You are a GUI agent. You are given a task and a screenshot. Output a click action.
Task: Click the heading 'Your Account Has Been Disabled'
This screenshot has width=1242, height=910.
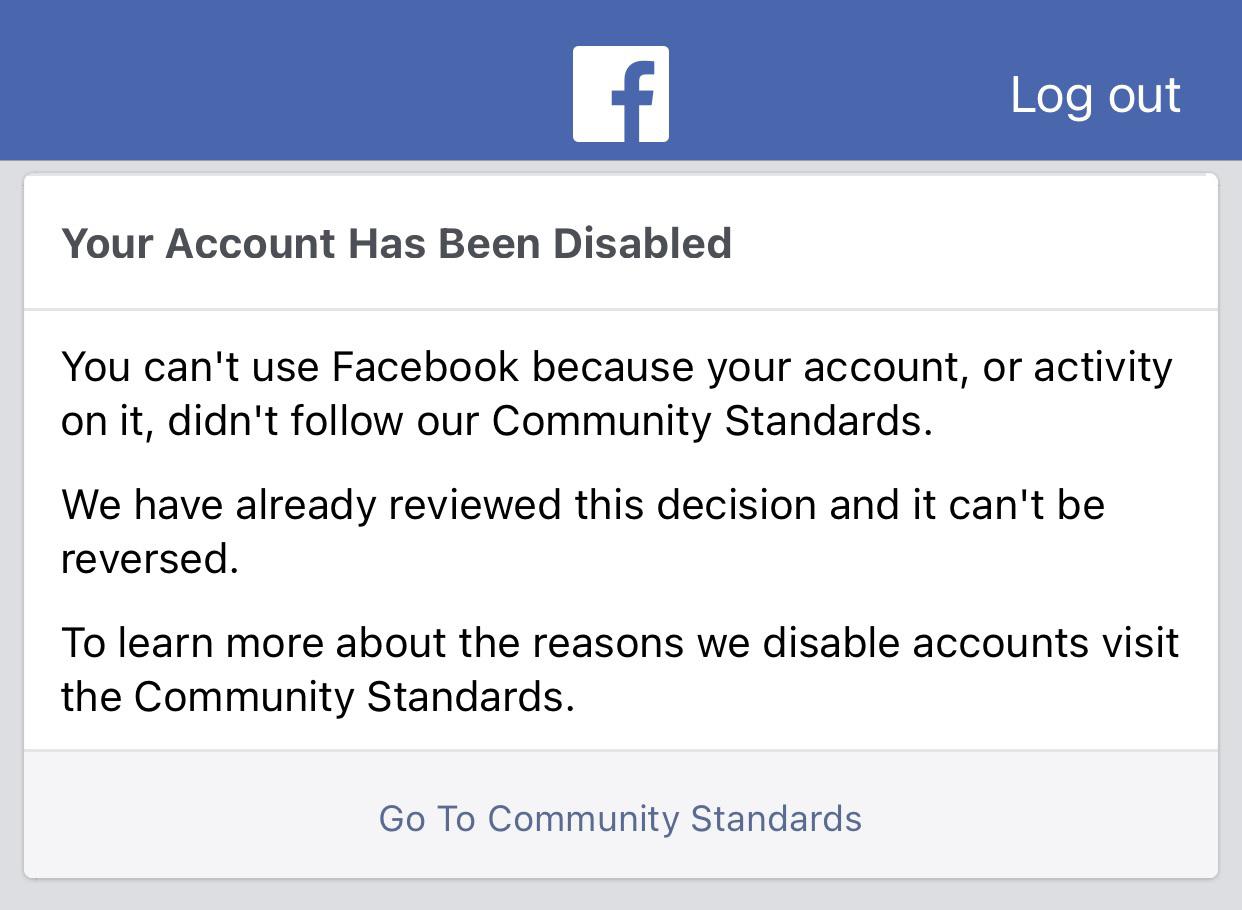click(397, 242)
